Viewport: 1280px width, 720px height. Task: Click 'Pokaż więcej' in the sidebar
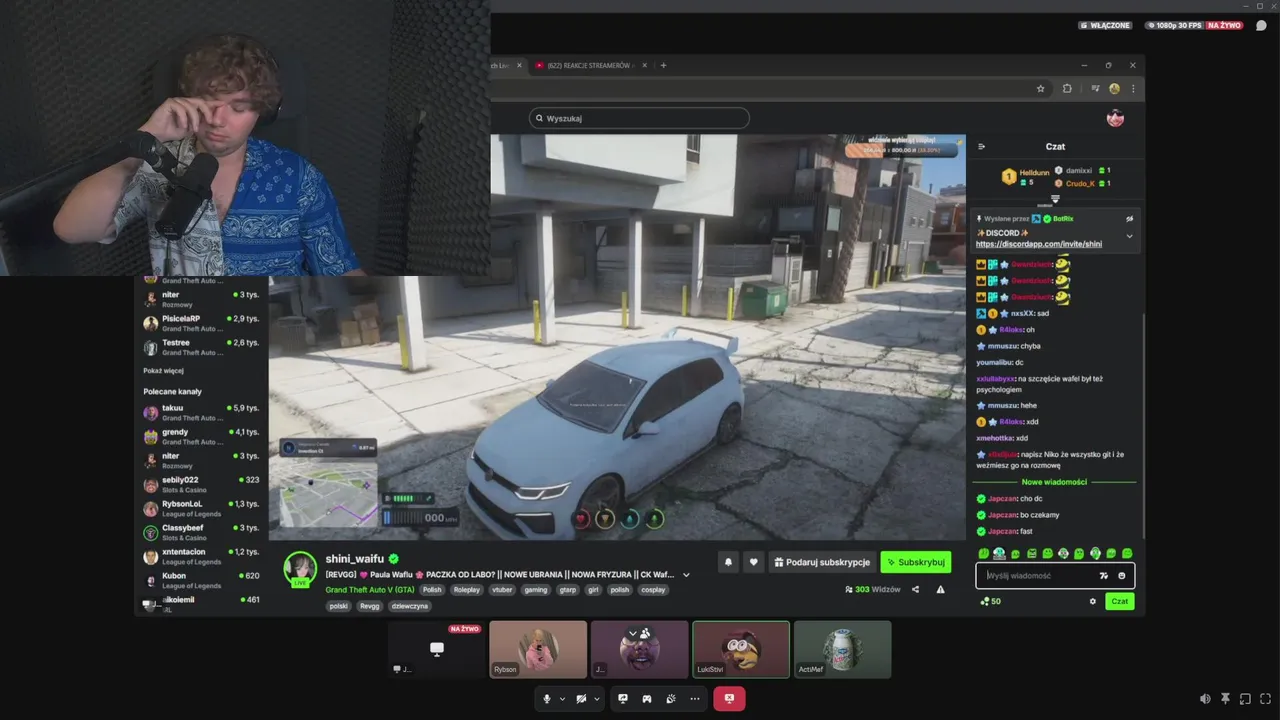(x=163, y=371)
